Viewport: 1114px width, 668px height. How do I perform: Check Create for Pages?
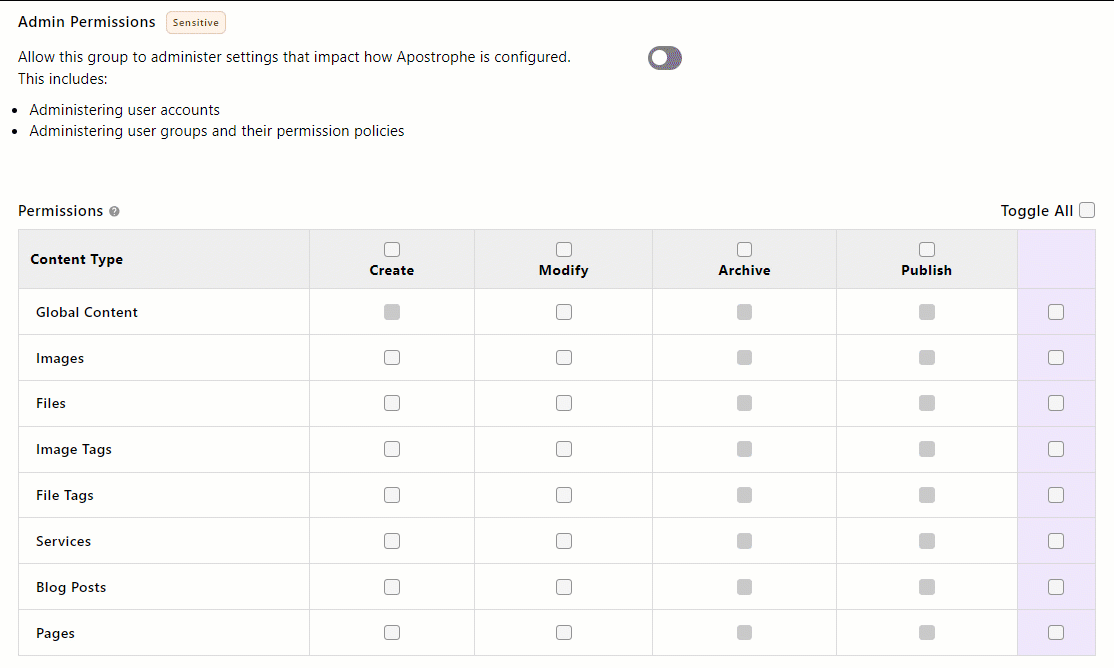[x=391, y=632]
